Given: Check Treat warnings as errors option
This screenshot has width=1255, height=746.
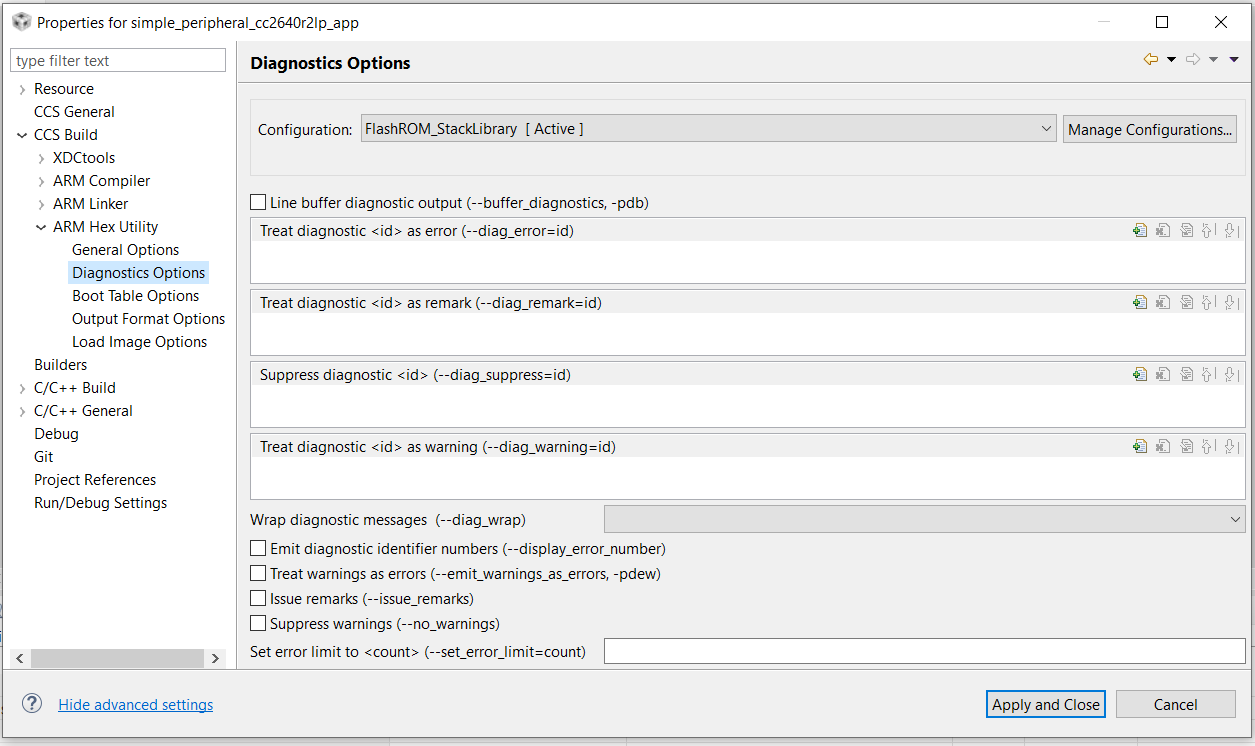Looking at the screenshot, I should 259,574.
